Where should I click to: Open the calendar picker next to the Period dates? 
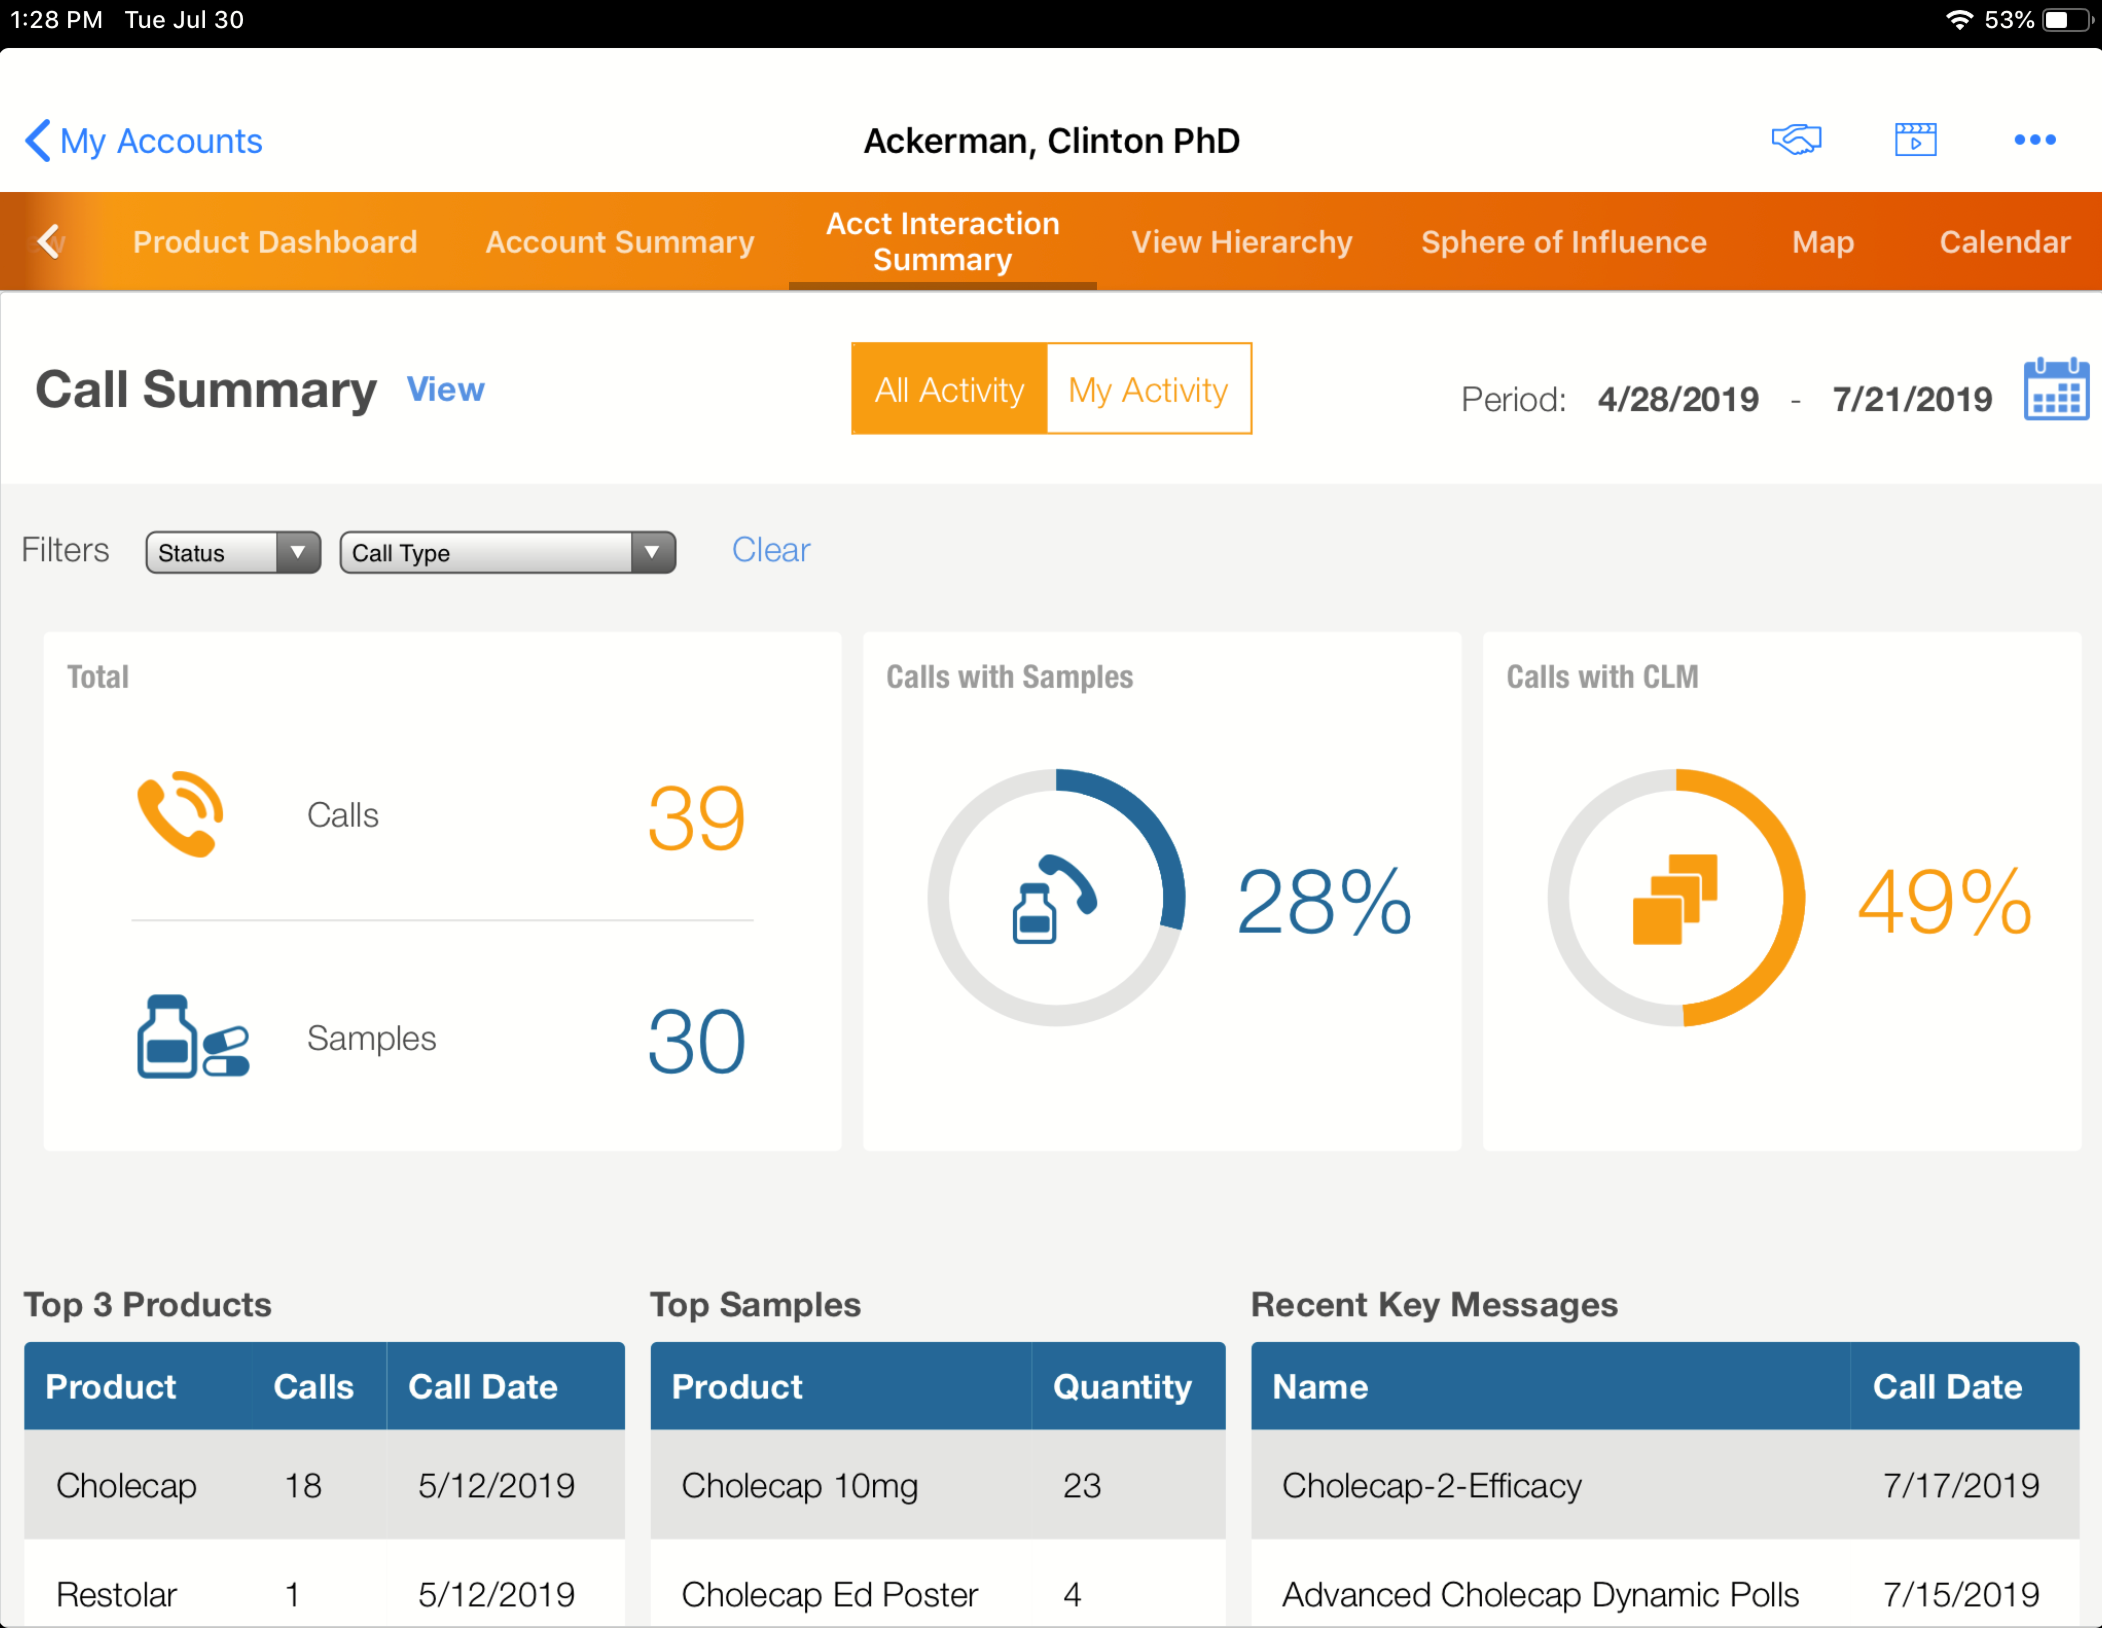click(x=2055, y=389)
